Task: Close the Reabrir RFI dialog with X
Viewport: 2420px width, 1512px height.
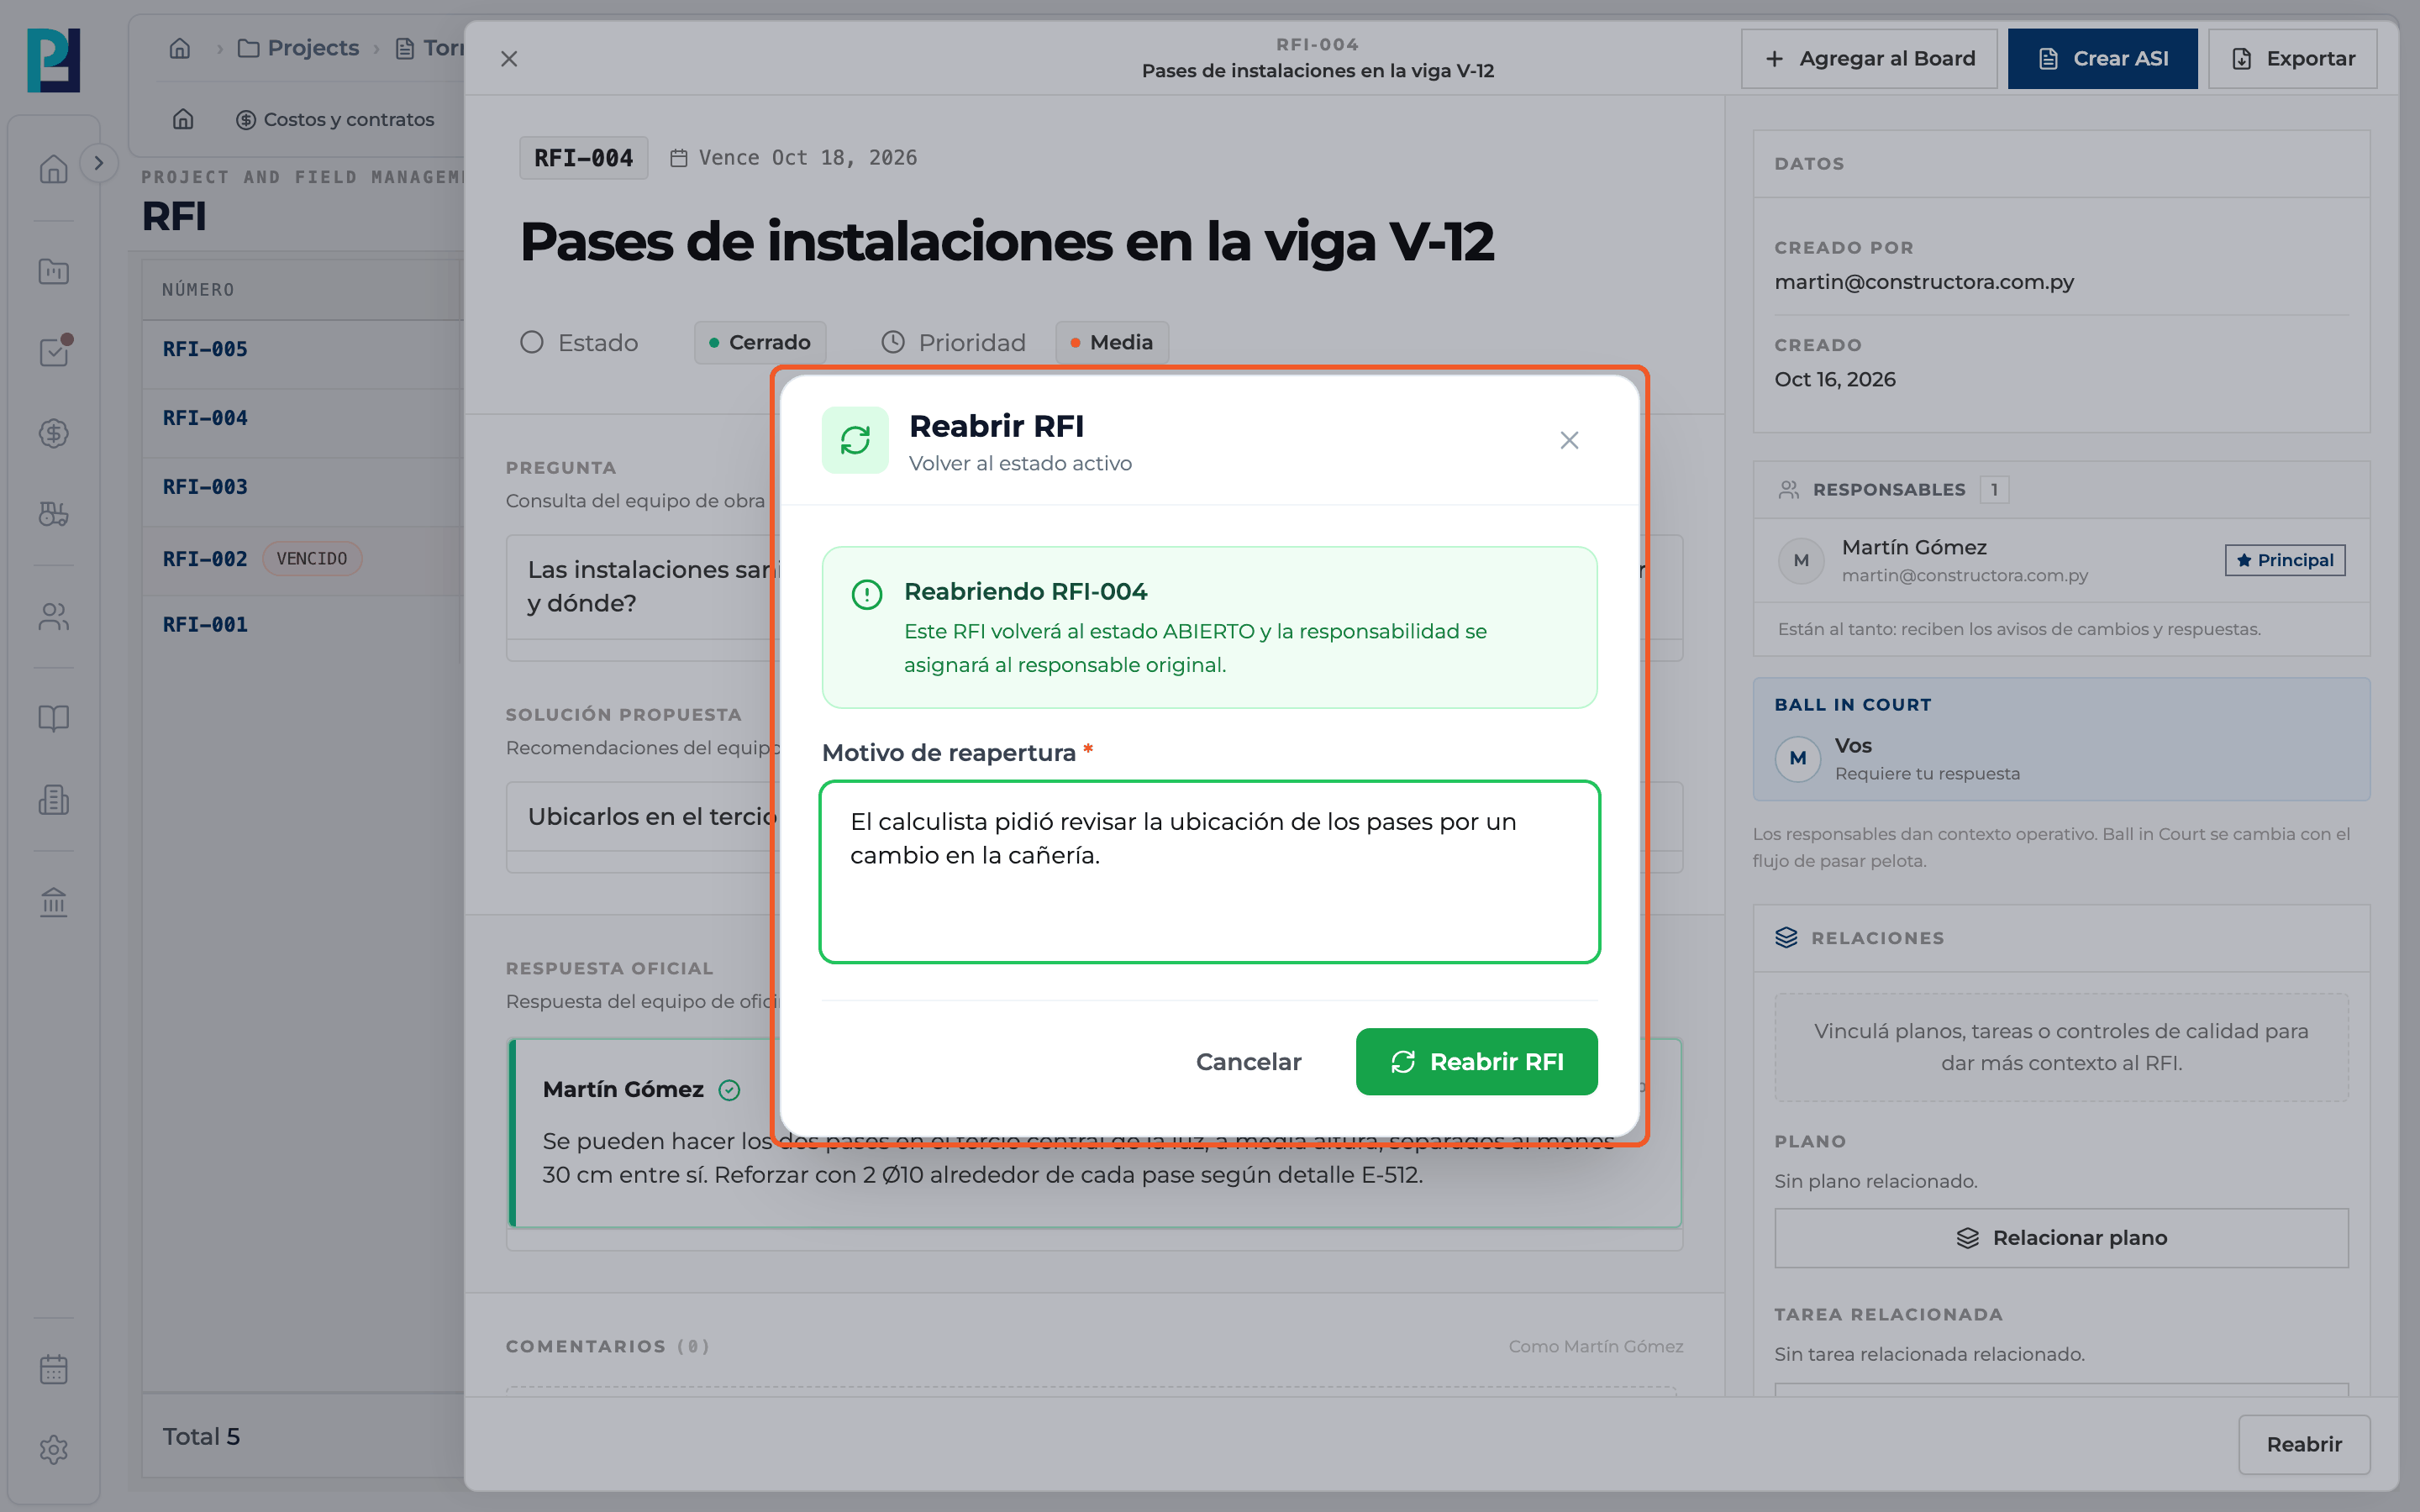Action: [x=1569, y=440]
